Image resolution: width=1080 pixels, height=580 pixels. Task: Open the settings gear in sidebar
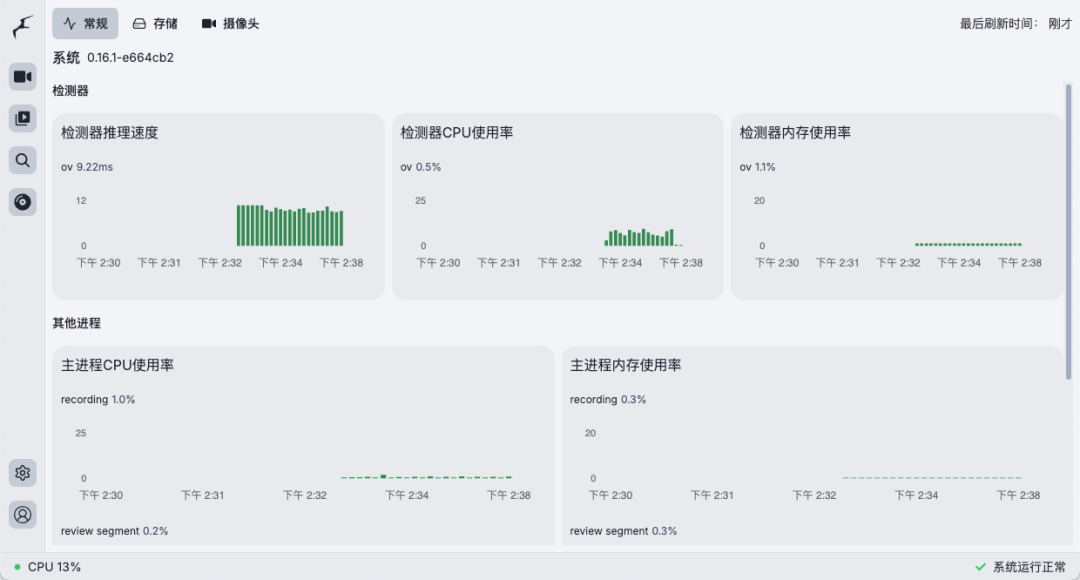pos(23,473)
